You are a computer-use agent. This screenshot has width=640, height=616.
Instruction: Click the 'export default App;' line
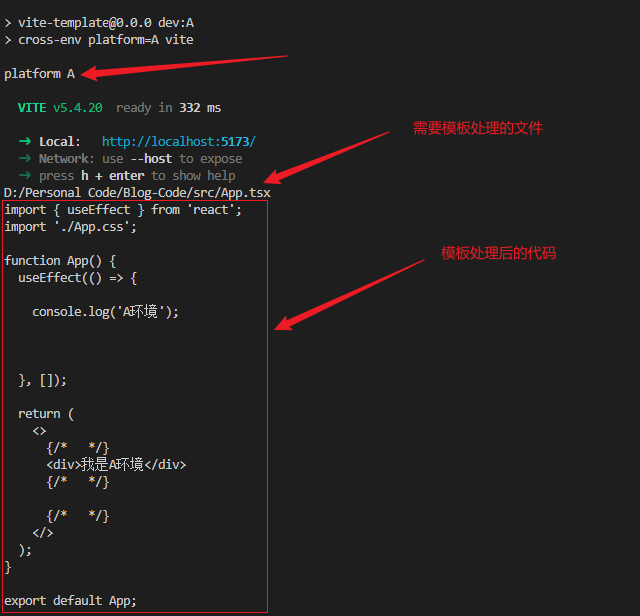70,600
